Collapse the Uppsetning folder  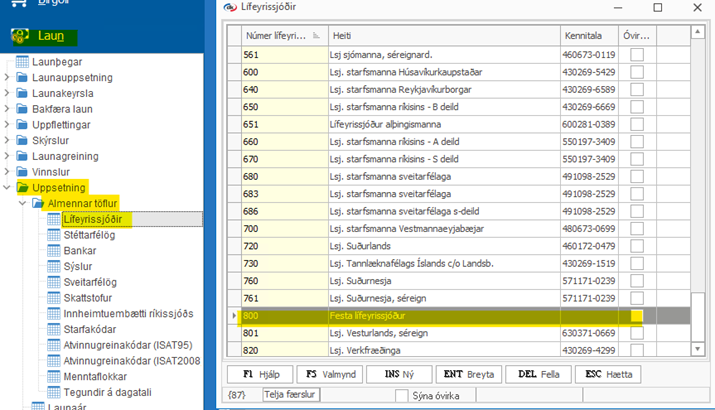8,187
